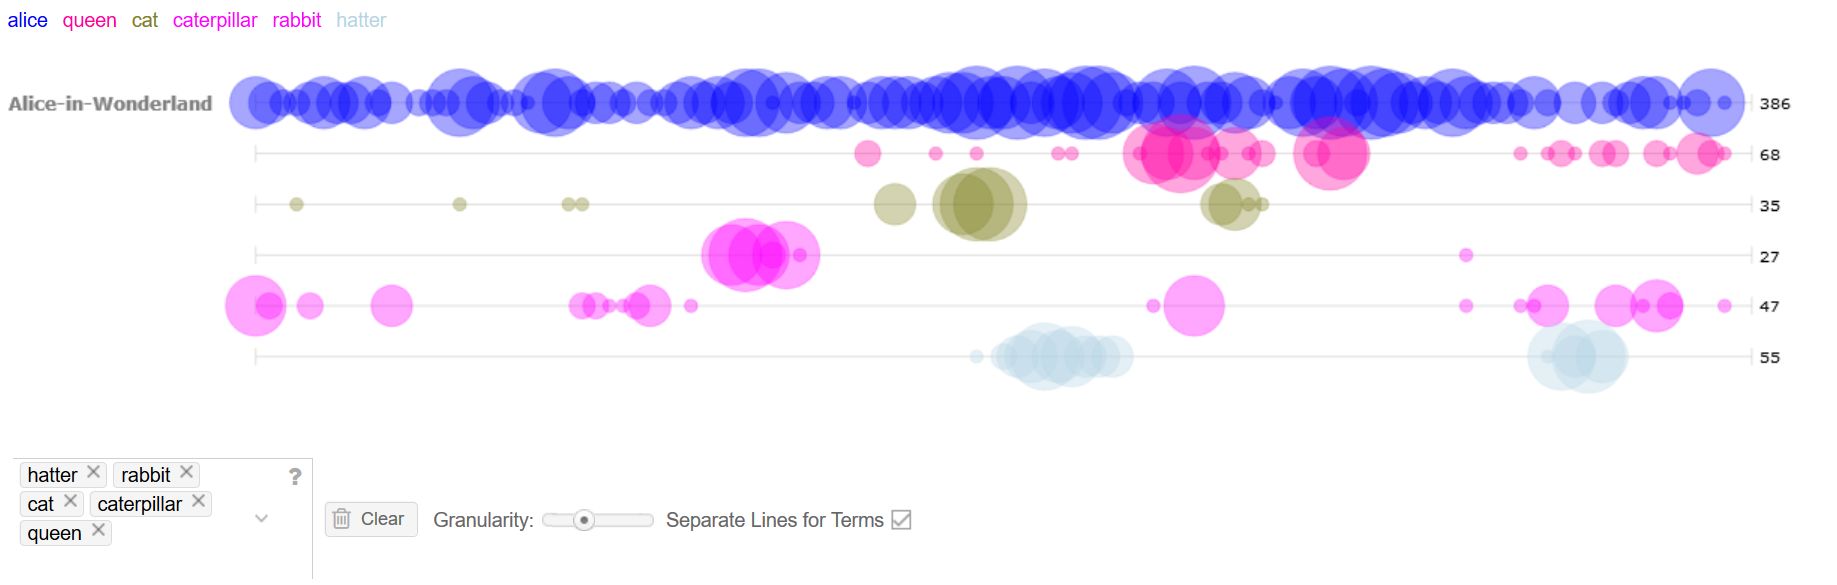Click the trash icon inside the Clear button
Image resolution: width=1837 pixels, height=585 pixels.
(x=341, y=519)
